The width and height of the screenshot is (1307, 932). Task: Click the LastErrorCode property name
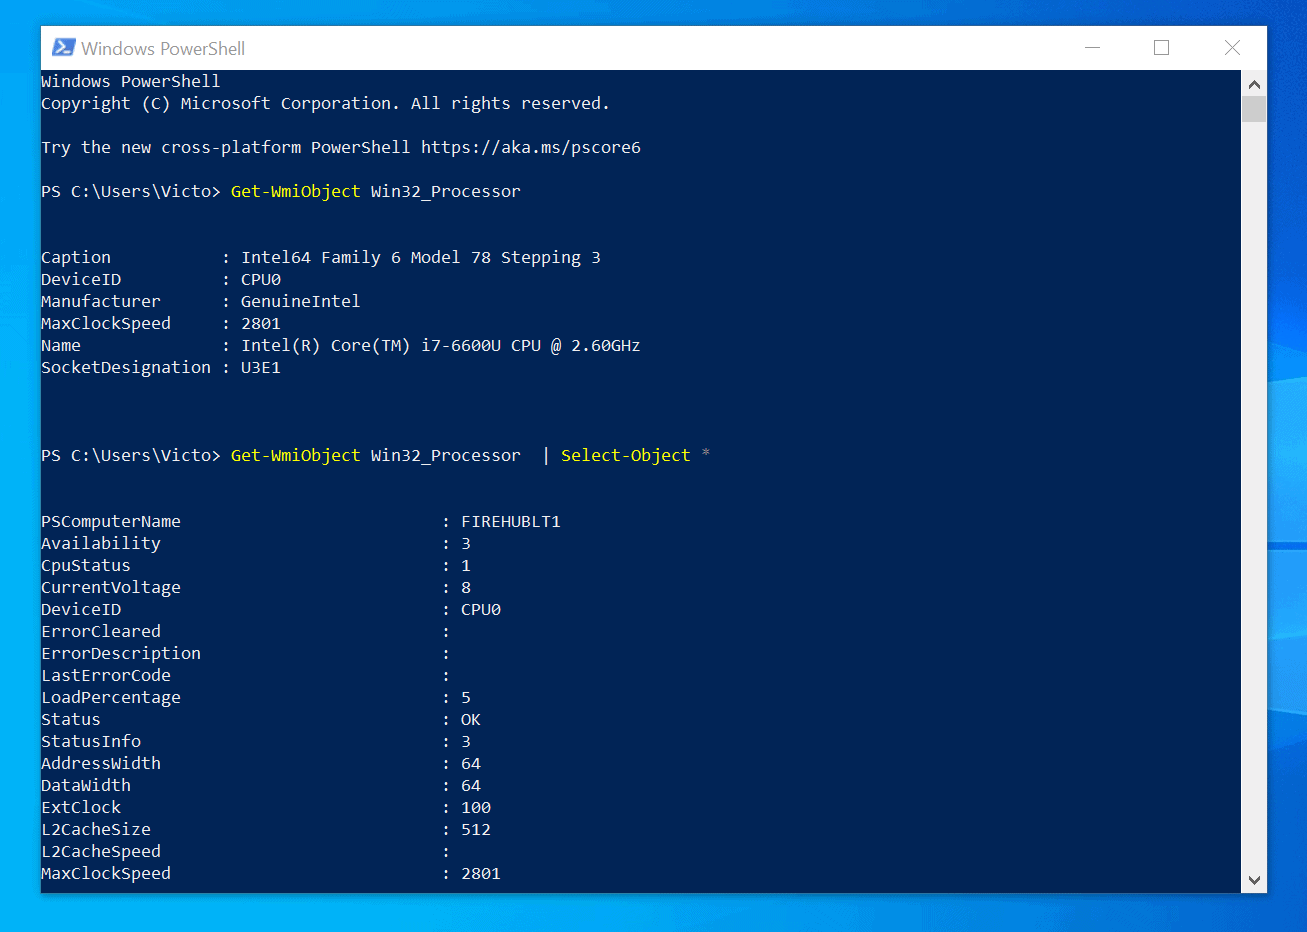[106, 676]
